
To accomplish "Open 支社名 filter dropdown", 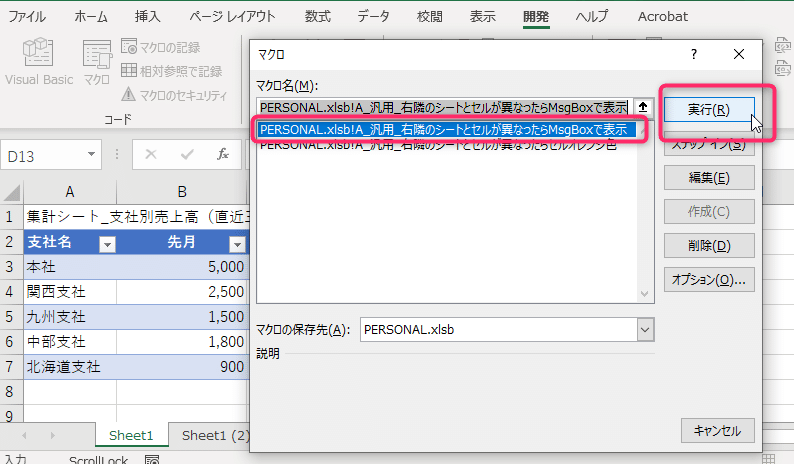I will click(107, 245).
